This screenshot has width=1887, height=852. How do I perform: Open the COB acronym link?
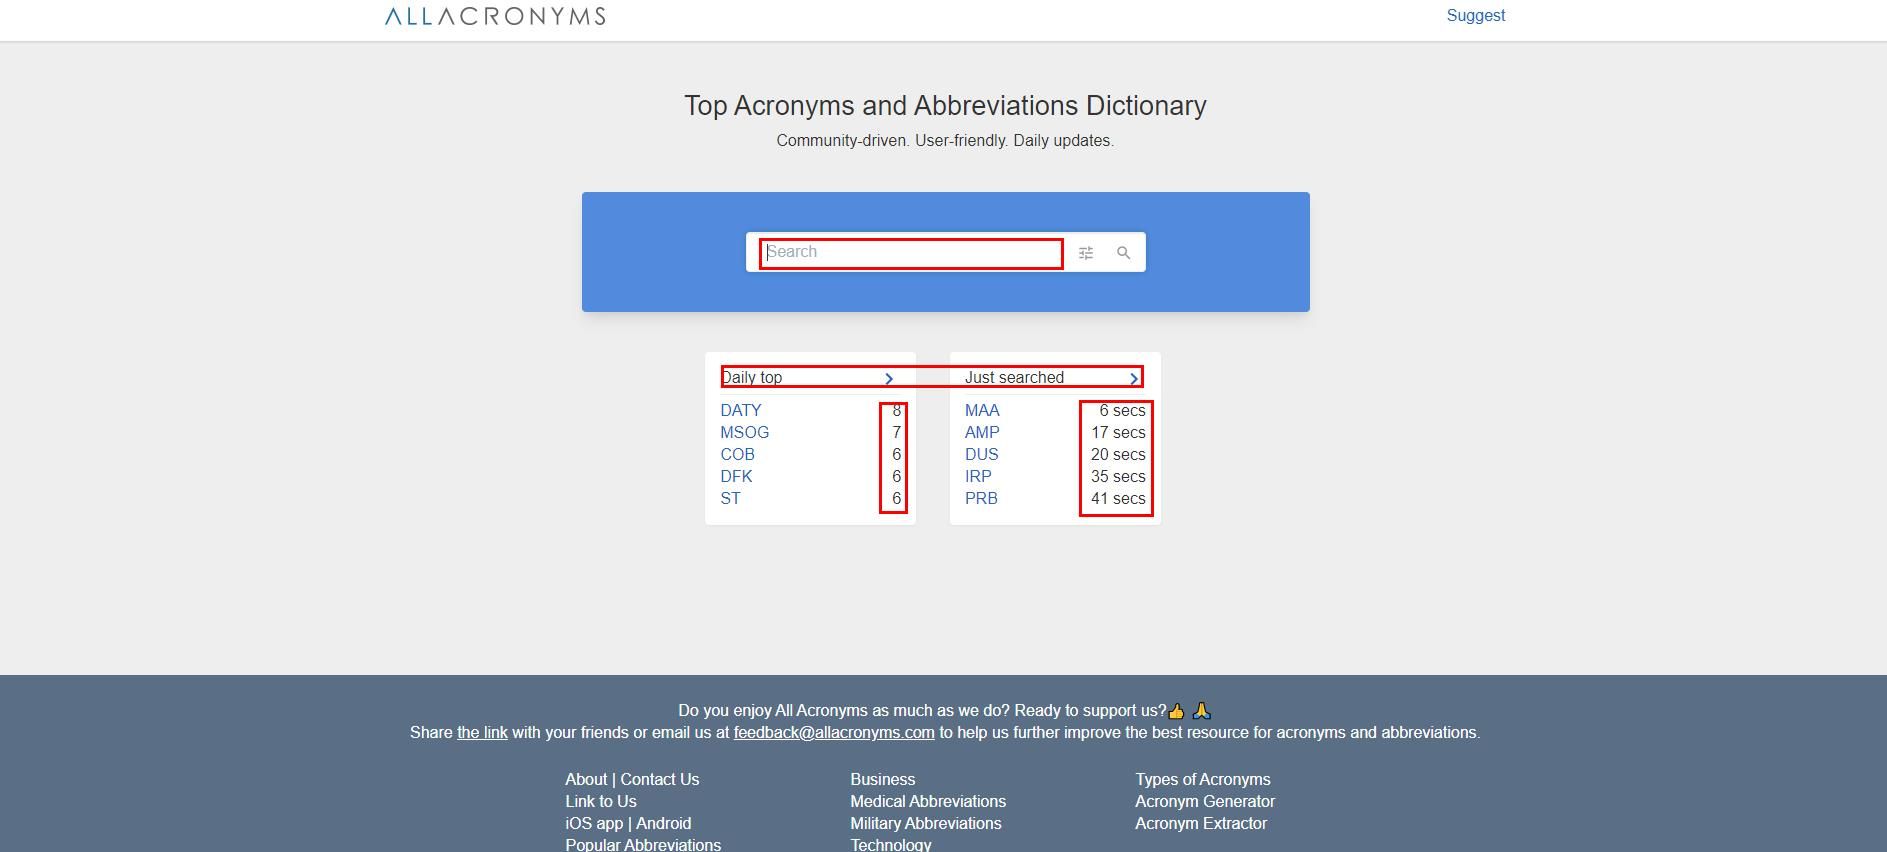click(x=737, y=455)
